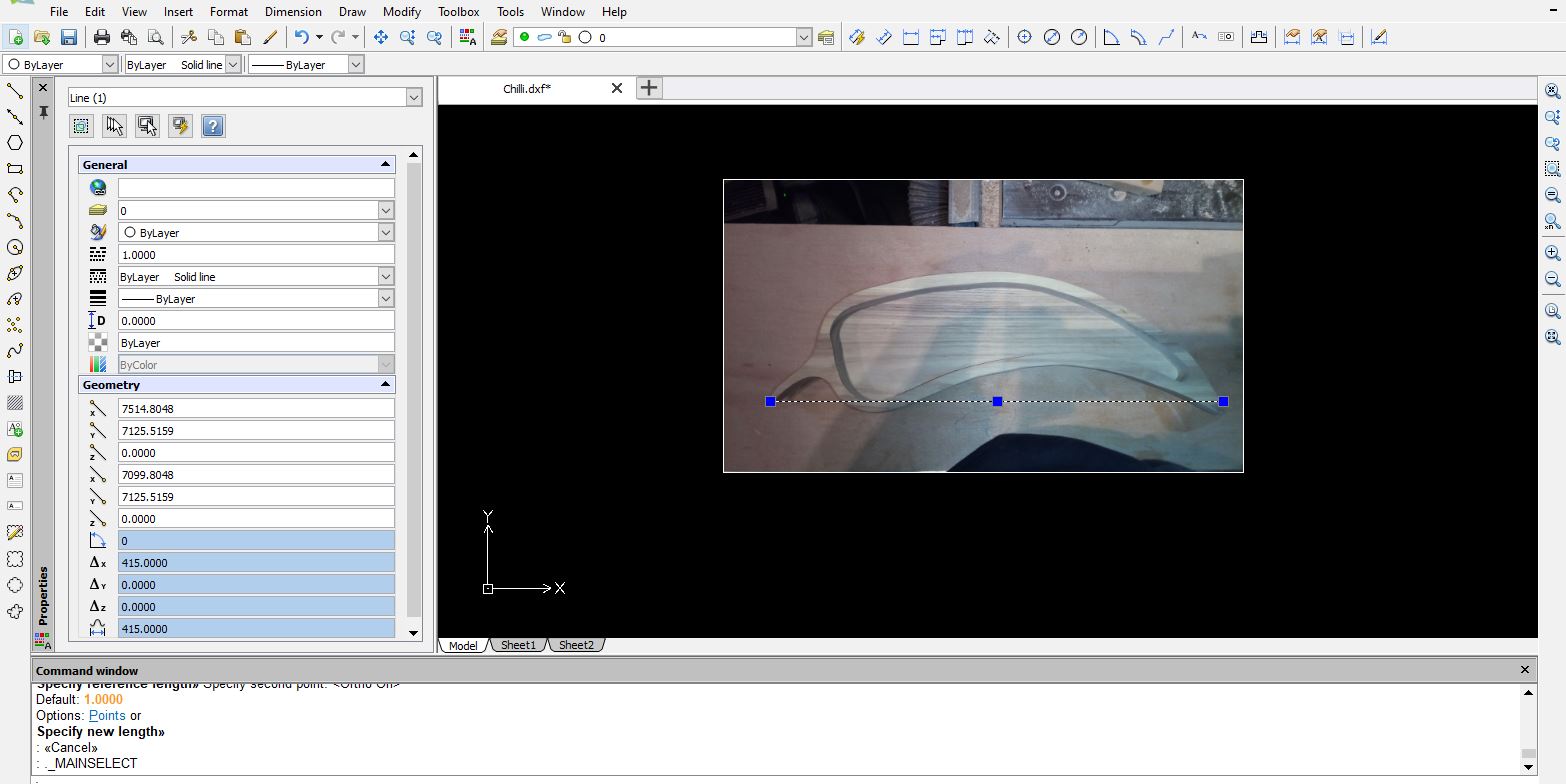The width and height of the screenshot is (1566, 784).
Task: Switch to the Sheet1 tab
Action: click(518, 645)
